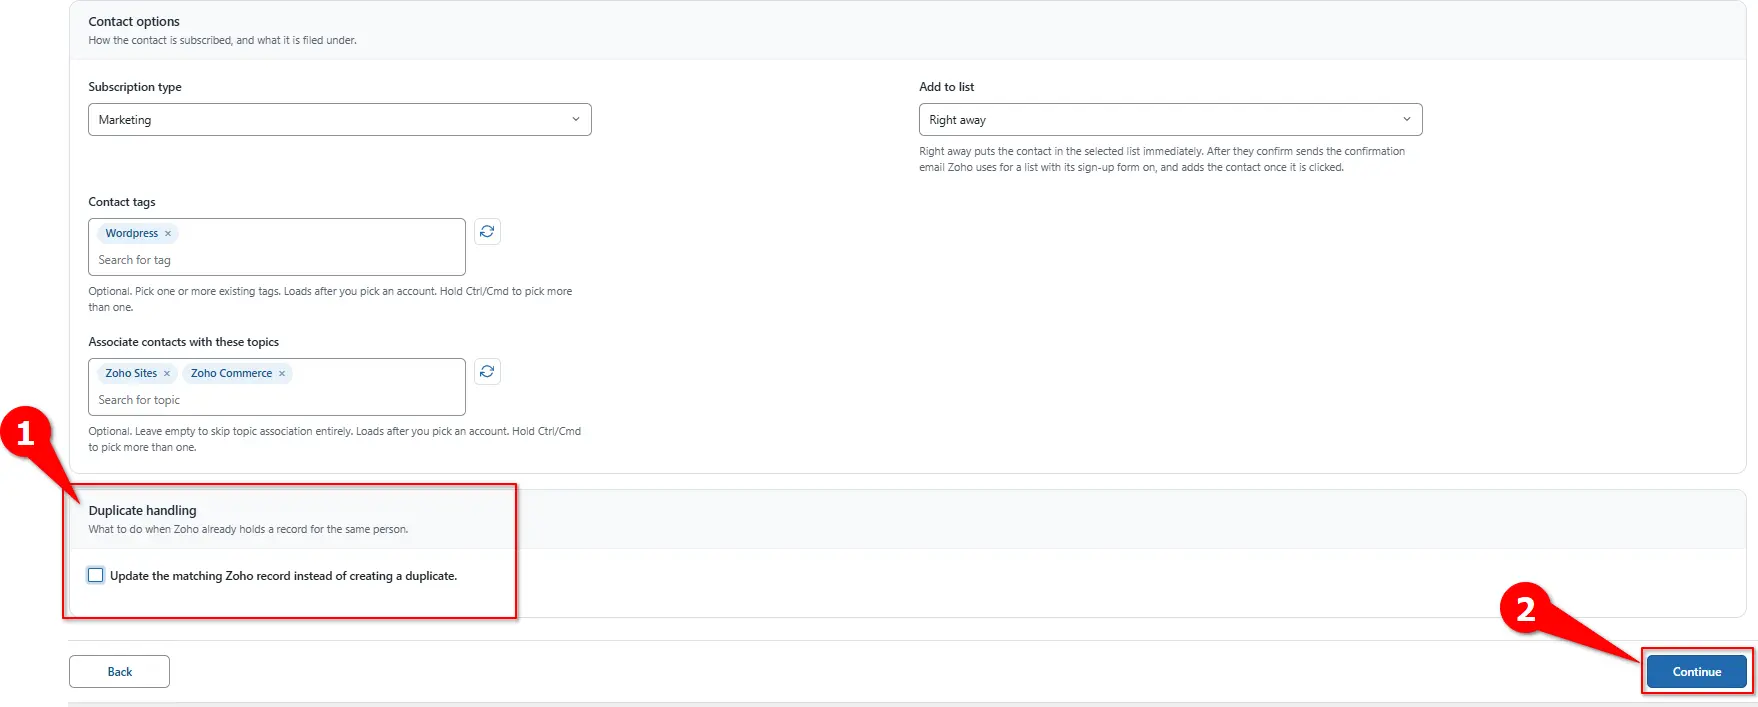Refresh the contact tags list
Viewport: 1758px width, 707px height.
487,232
